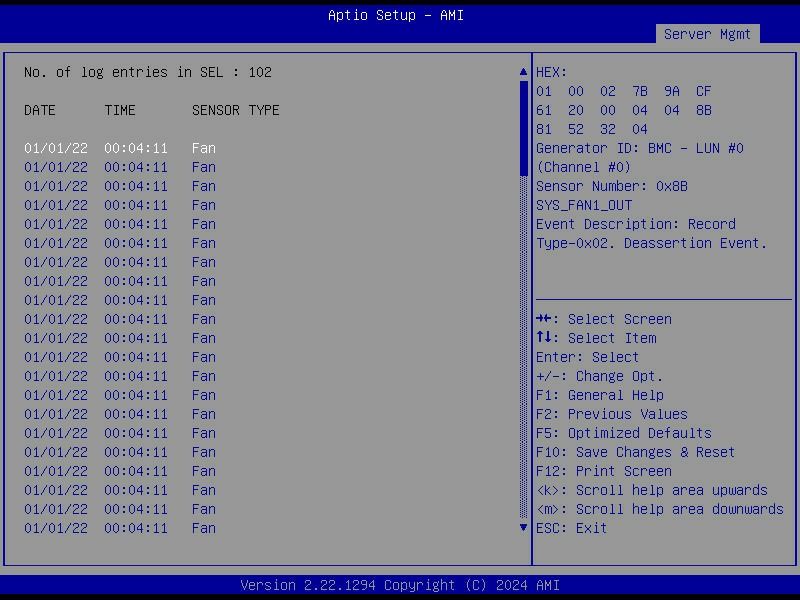Click the 'ESC: Exit' help line
The width and height of the screenshot is (800, 600).
tap(571, 528)
